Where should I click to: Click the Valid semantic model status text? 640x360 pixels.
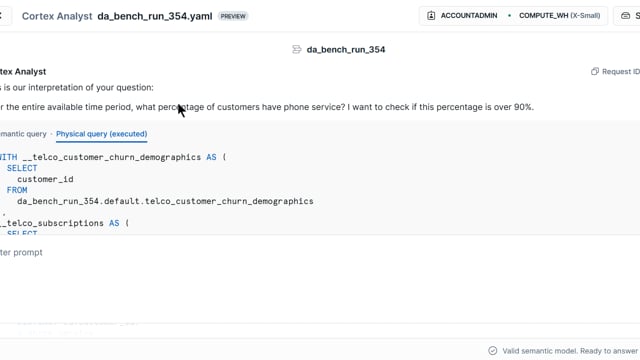coord(570,351)
